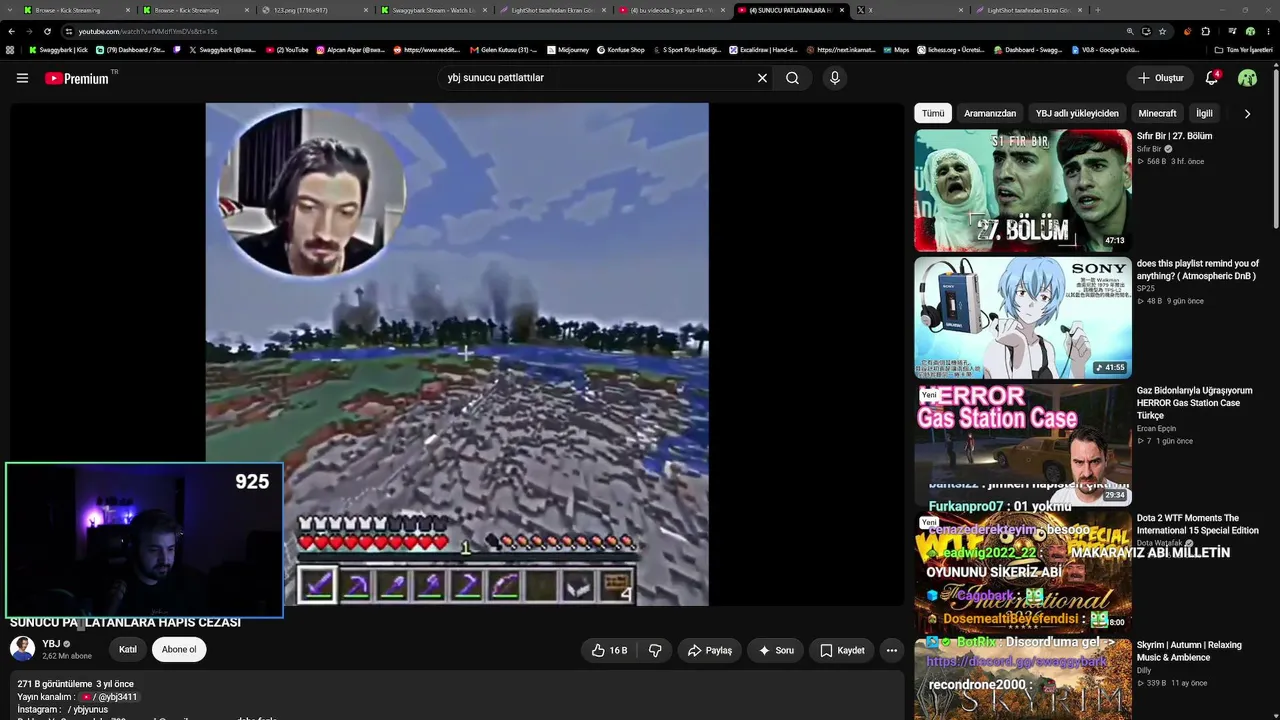The image size is (1280, 720).
Task: Open YouTube notifications bell
Action: [1212, 78]
